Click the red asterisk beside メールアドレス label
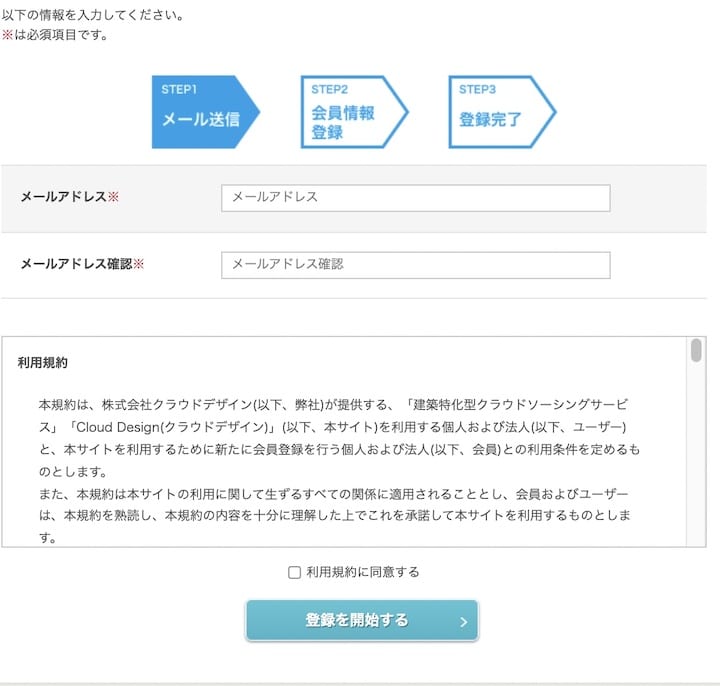Viewport: 720px width, 686px height. [113, 197]
